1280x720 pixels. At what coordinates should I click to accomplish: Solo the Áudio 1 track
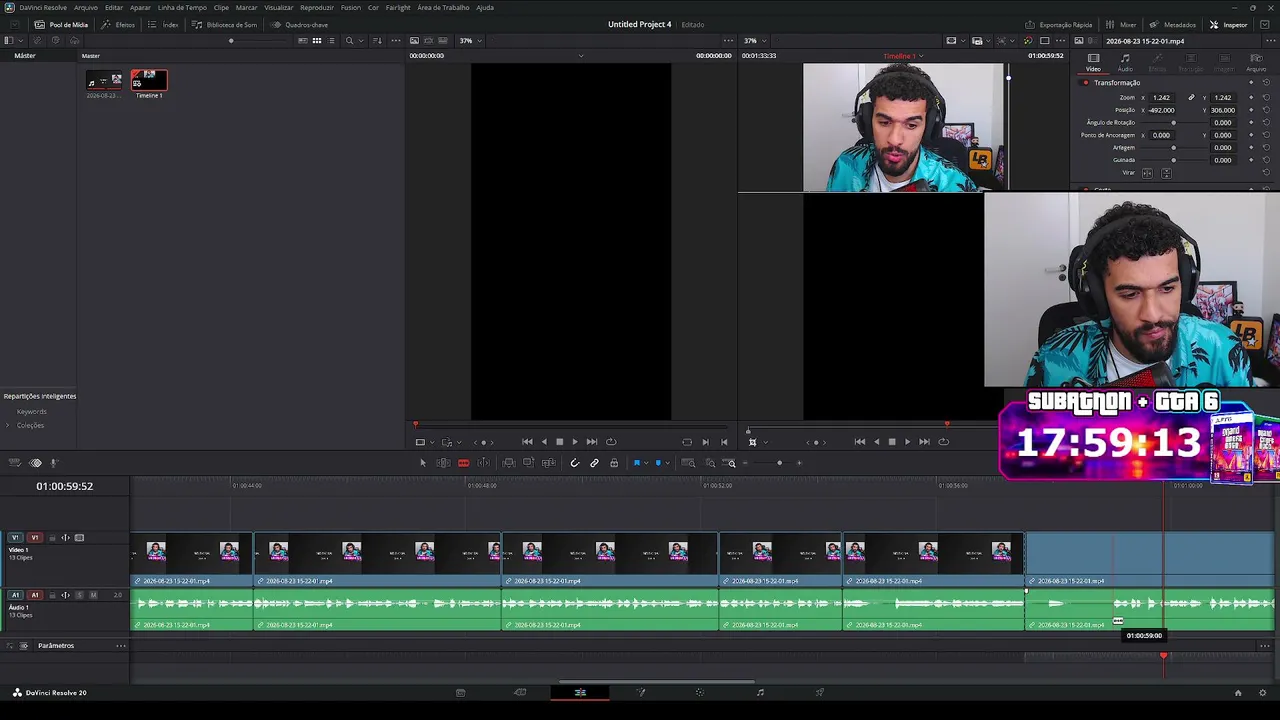(79, 595)
